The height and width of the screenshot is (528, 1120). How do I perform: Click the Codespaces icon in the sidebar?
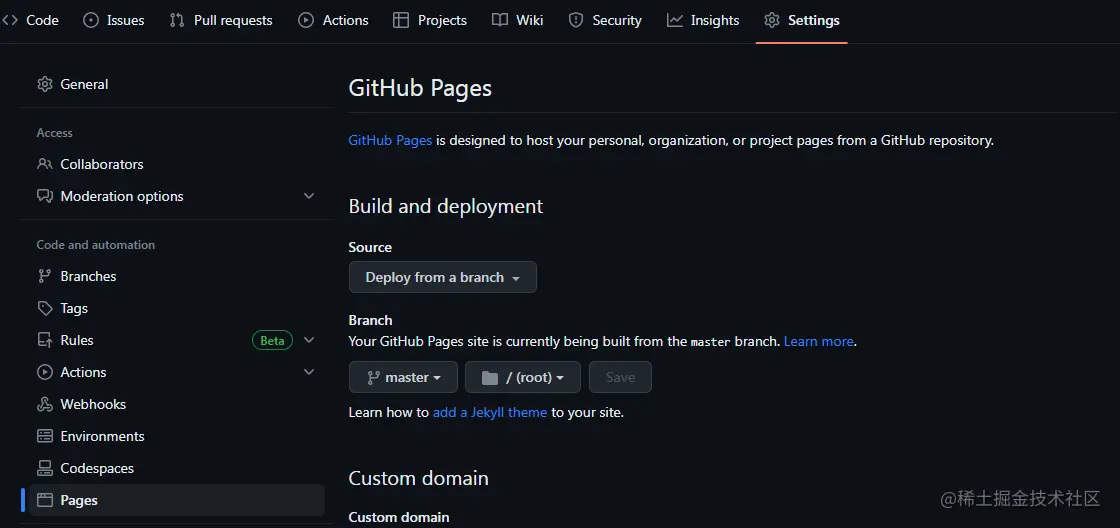coord(45,468)
